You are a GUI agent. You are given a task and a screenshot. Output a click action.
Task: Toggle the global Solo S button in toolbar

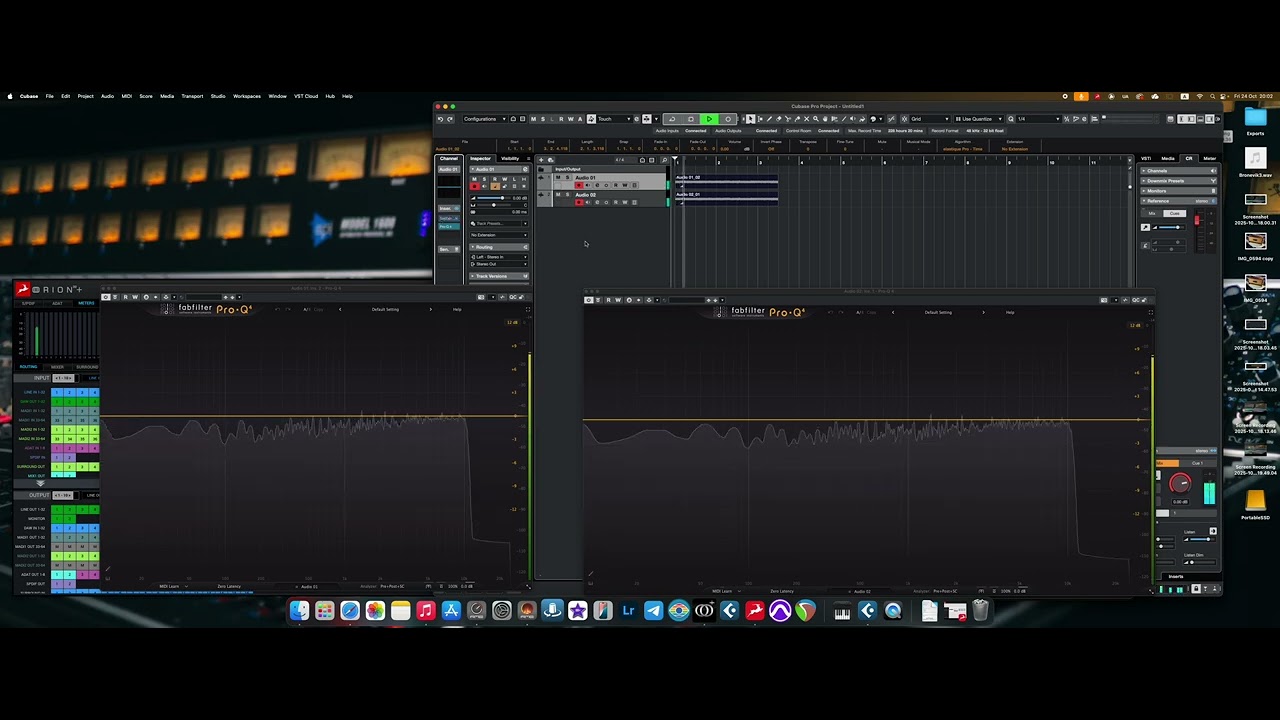[x=542, y=119]
